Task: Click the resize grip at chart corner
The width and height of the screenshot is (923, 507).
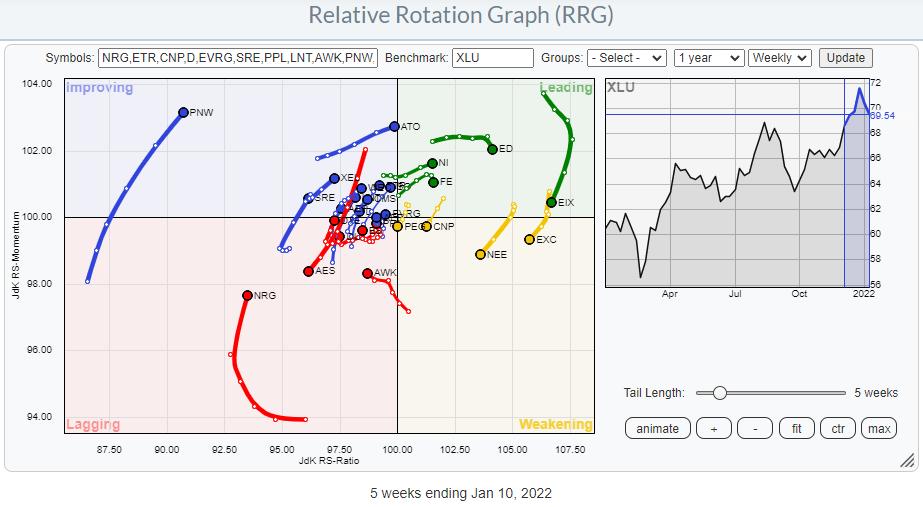Action: (906, 461)
